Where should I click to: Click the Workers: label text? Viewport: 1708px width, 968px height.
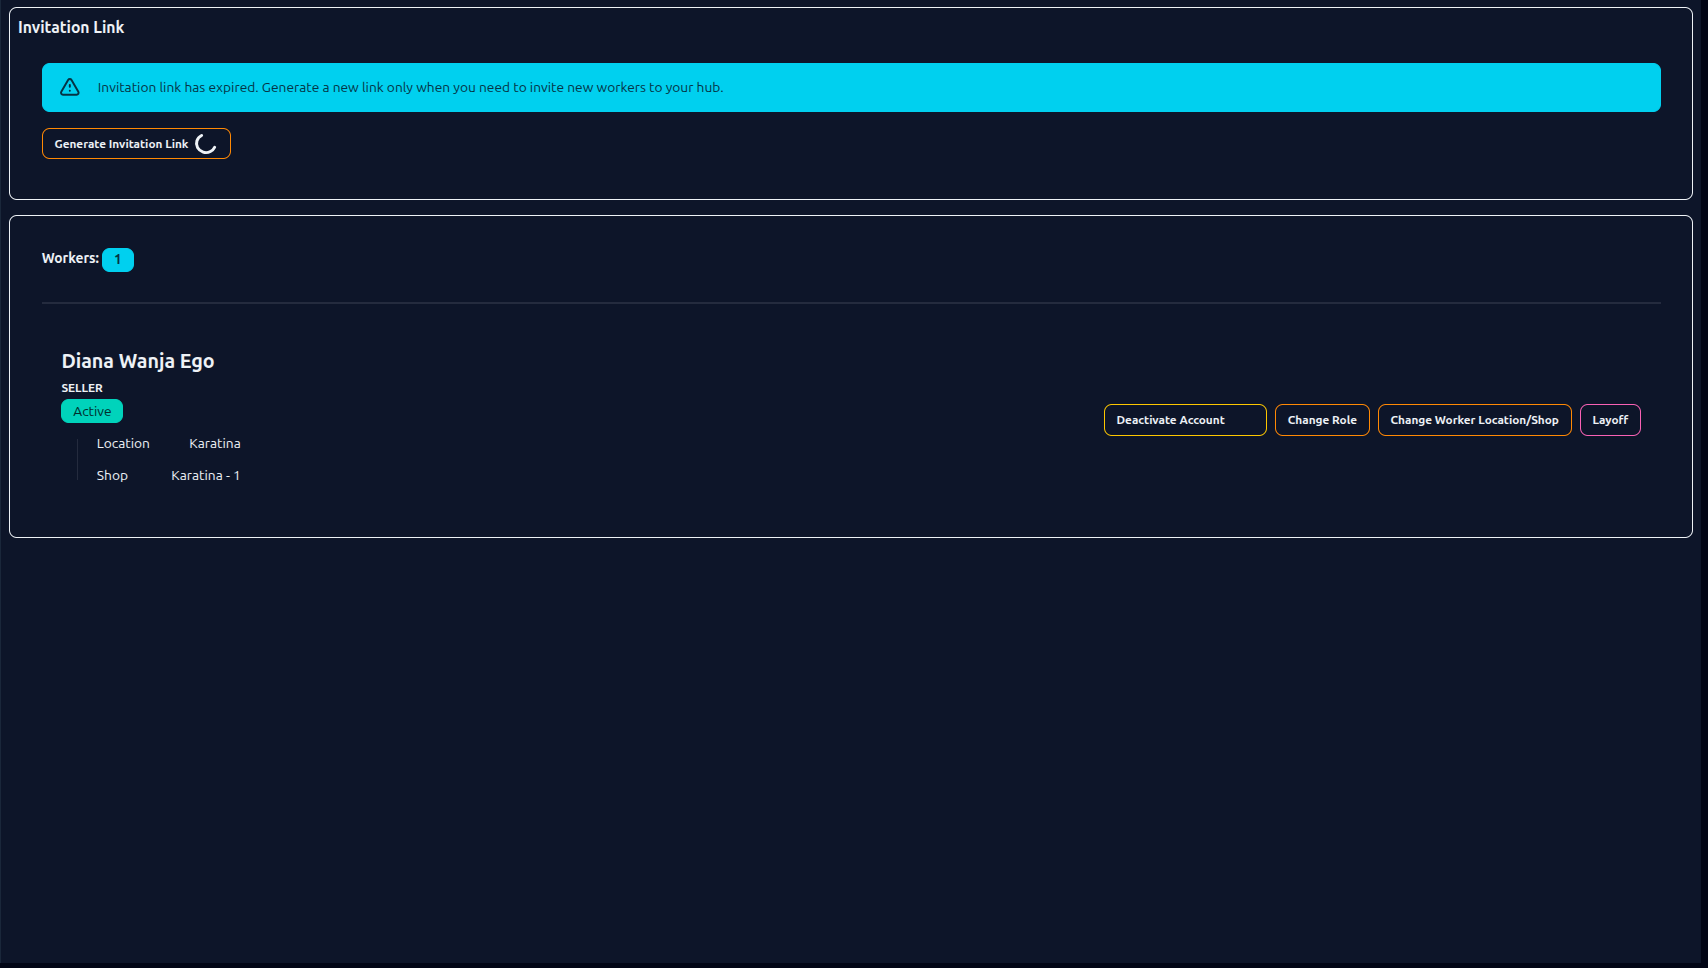(70, 258)
